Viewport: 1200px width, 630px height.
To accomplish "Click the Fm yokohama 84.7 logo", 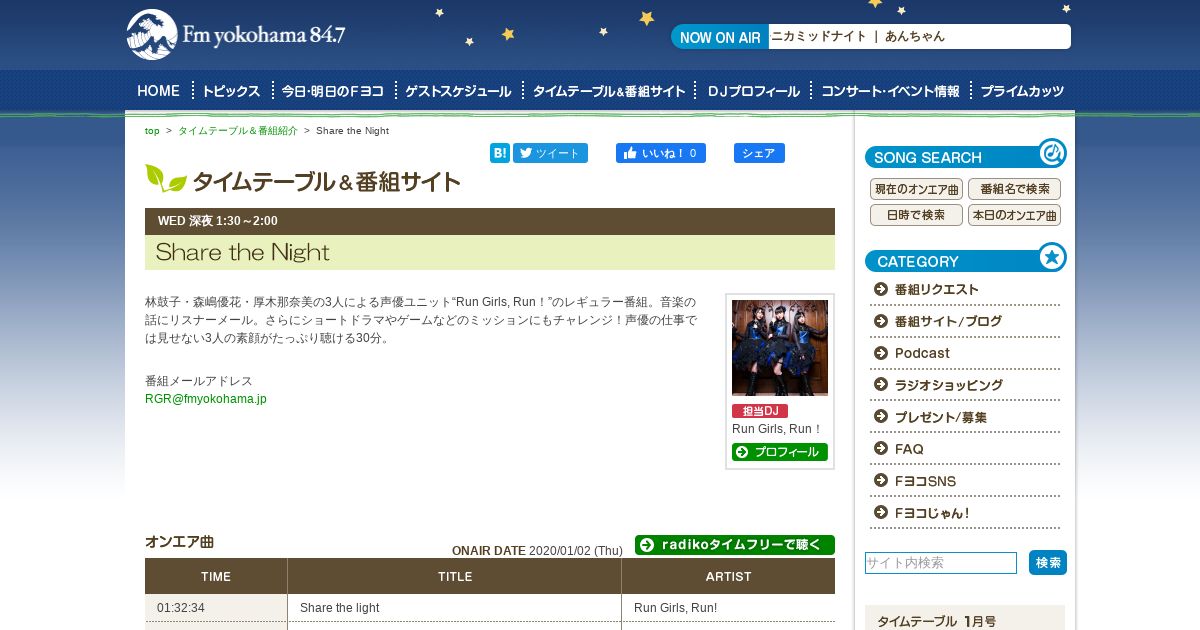I will click(236, 35).
